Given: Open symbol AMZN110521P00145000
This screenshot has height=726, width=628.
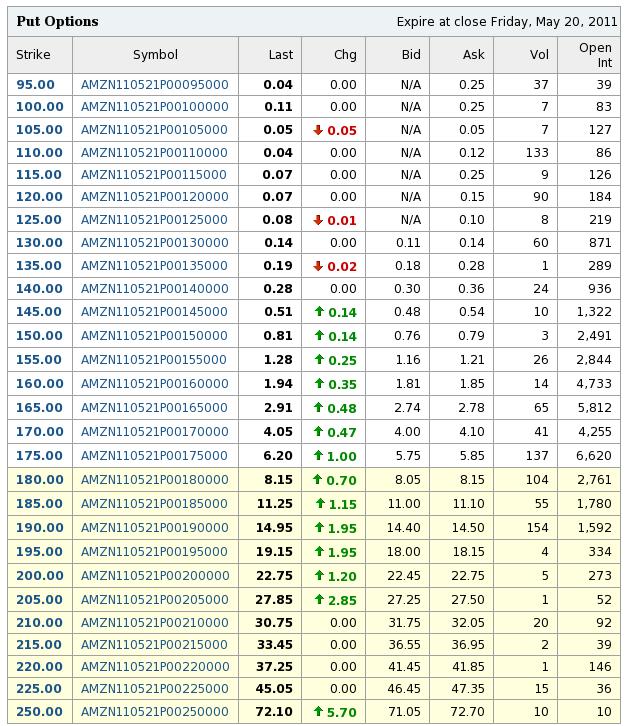Looking at the screenshot, I should tap(154, 312).
